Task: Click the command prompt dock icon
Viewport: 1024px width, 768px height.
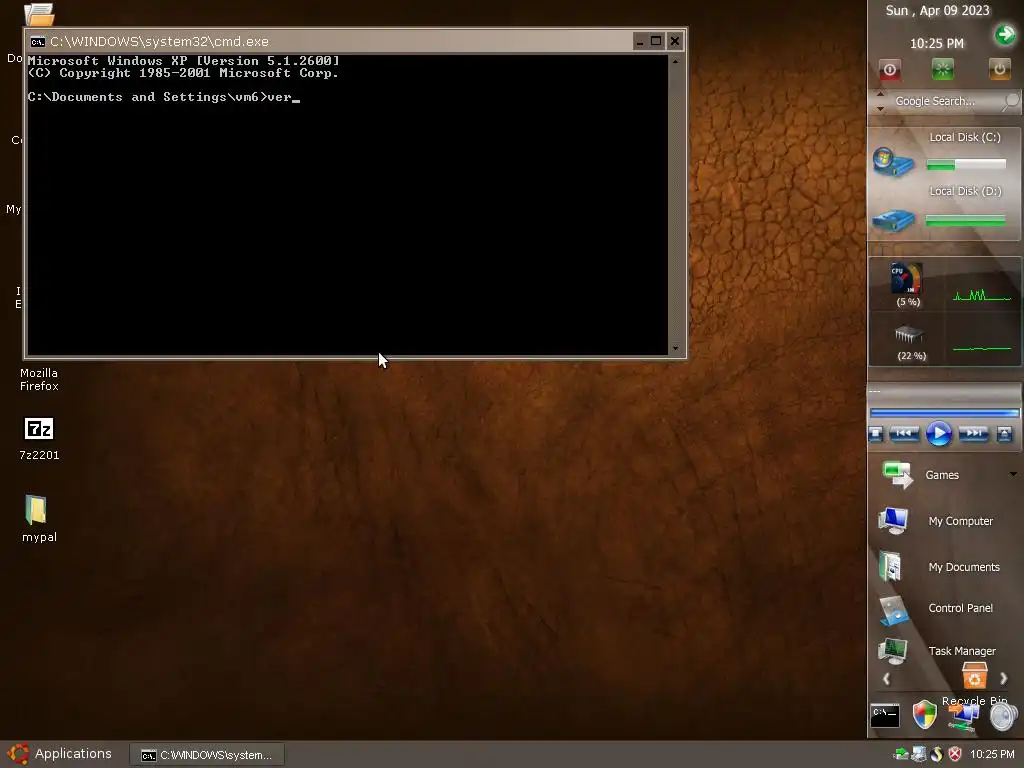Action: 885,716
